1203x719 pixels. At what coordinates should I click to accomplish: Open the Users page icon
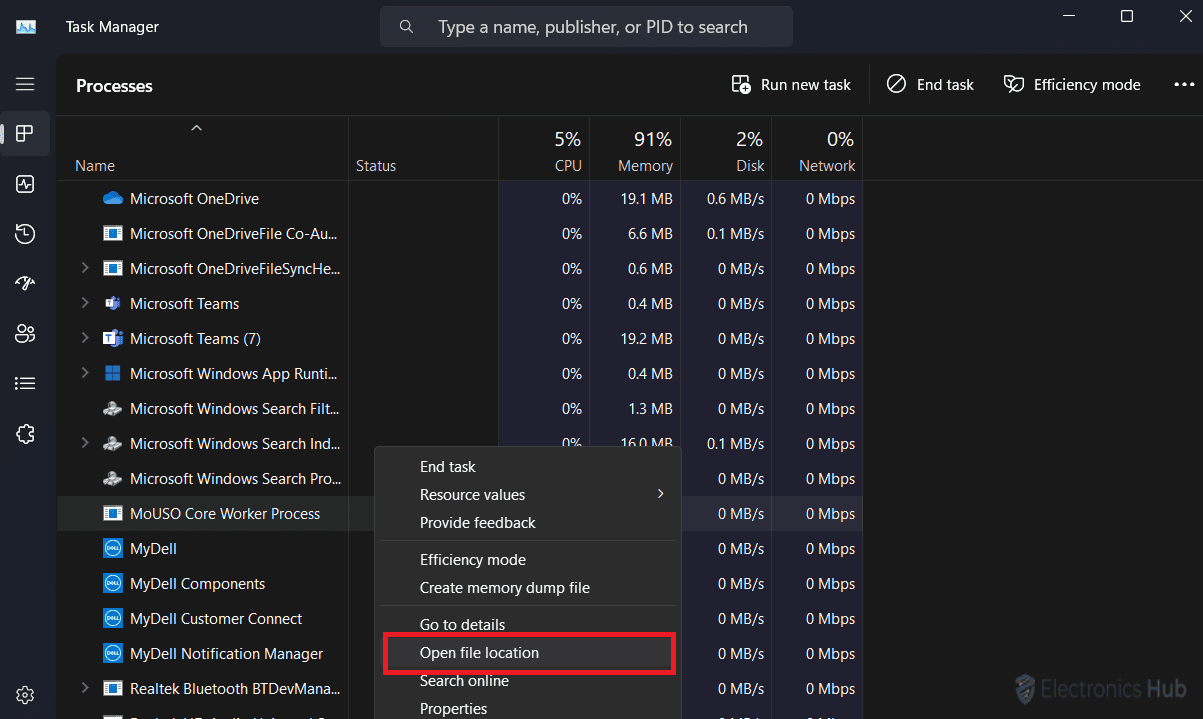(x=25, y=334)
